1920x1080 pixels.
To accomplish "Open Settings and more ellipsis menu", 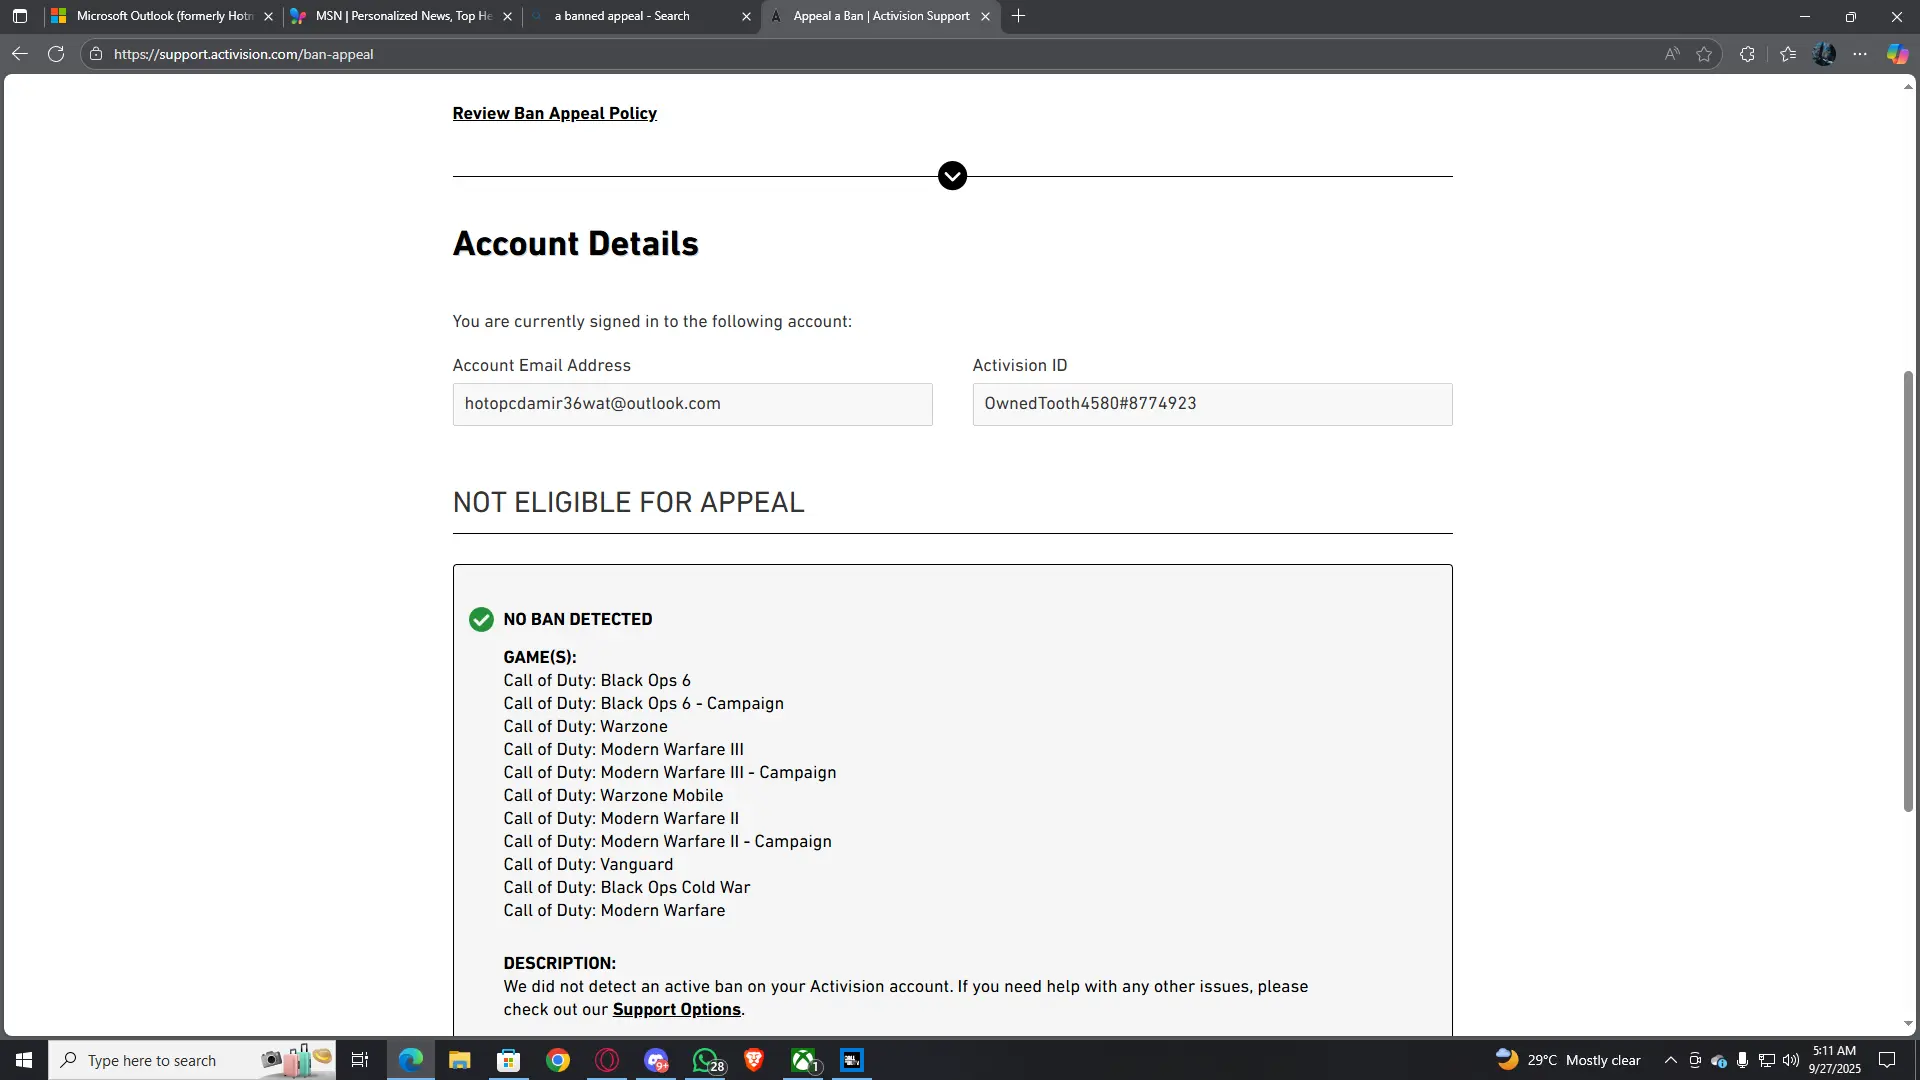I will click(1860, 54).
